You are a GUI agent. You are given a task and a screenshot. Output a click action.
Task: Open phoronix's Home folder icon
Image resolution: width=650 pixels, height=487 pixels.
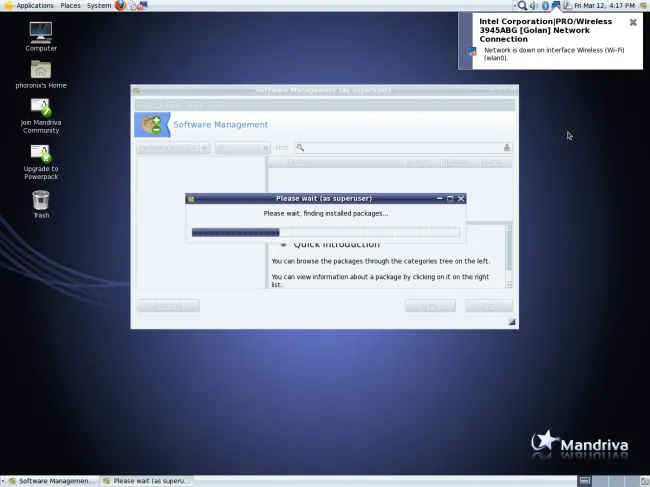click(41, 74)
